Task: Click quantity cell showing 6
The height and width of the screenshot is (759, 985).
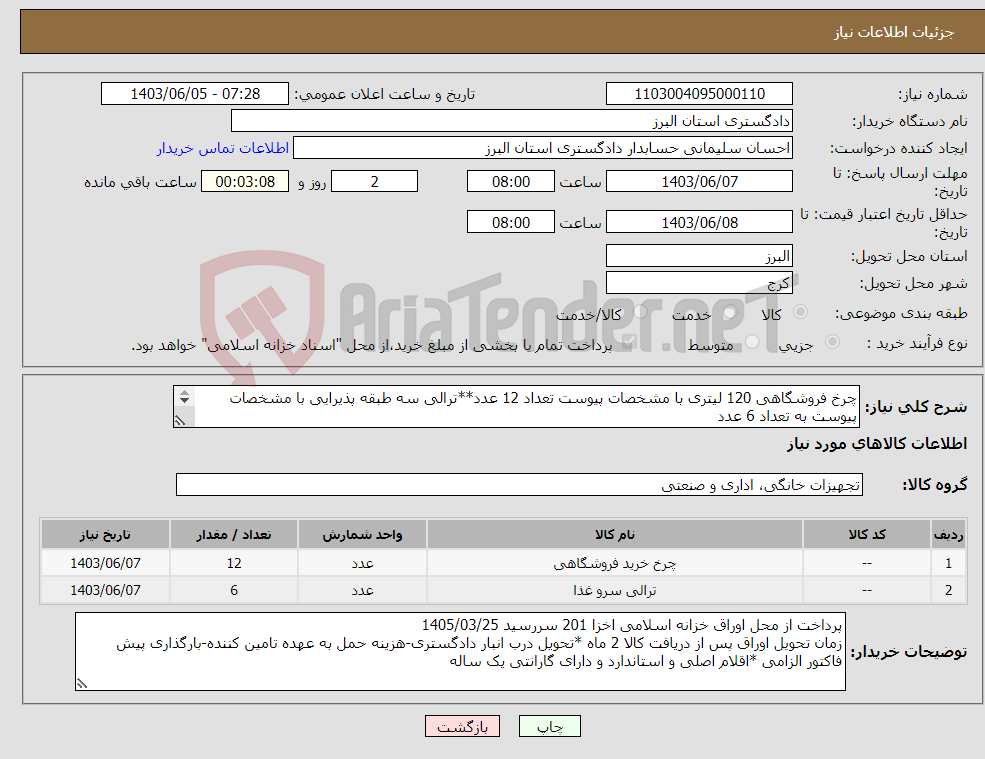Action: [x=234, y=590]
